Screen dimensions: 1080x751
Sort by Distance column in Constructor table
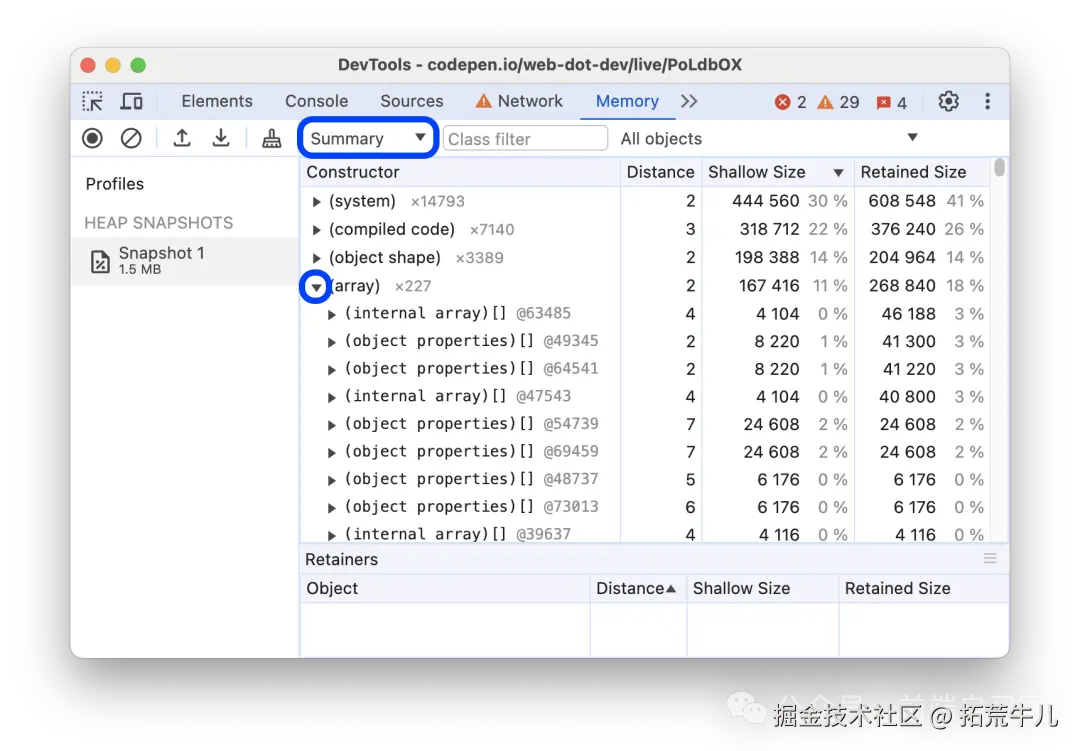click(x=661, y=172)
